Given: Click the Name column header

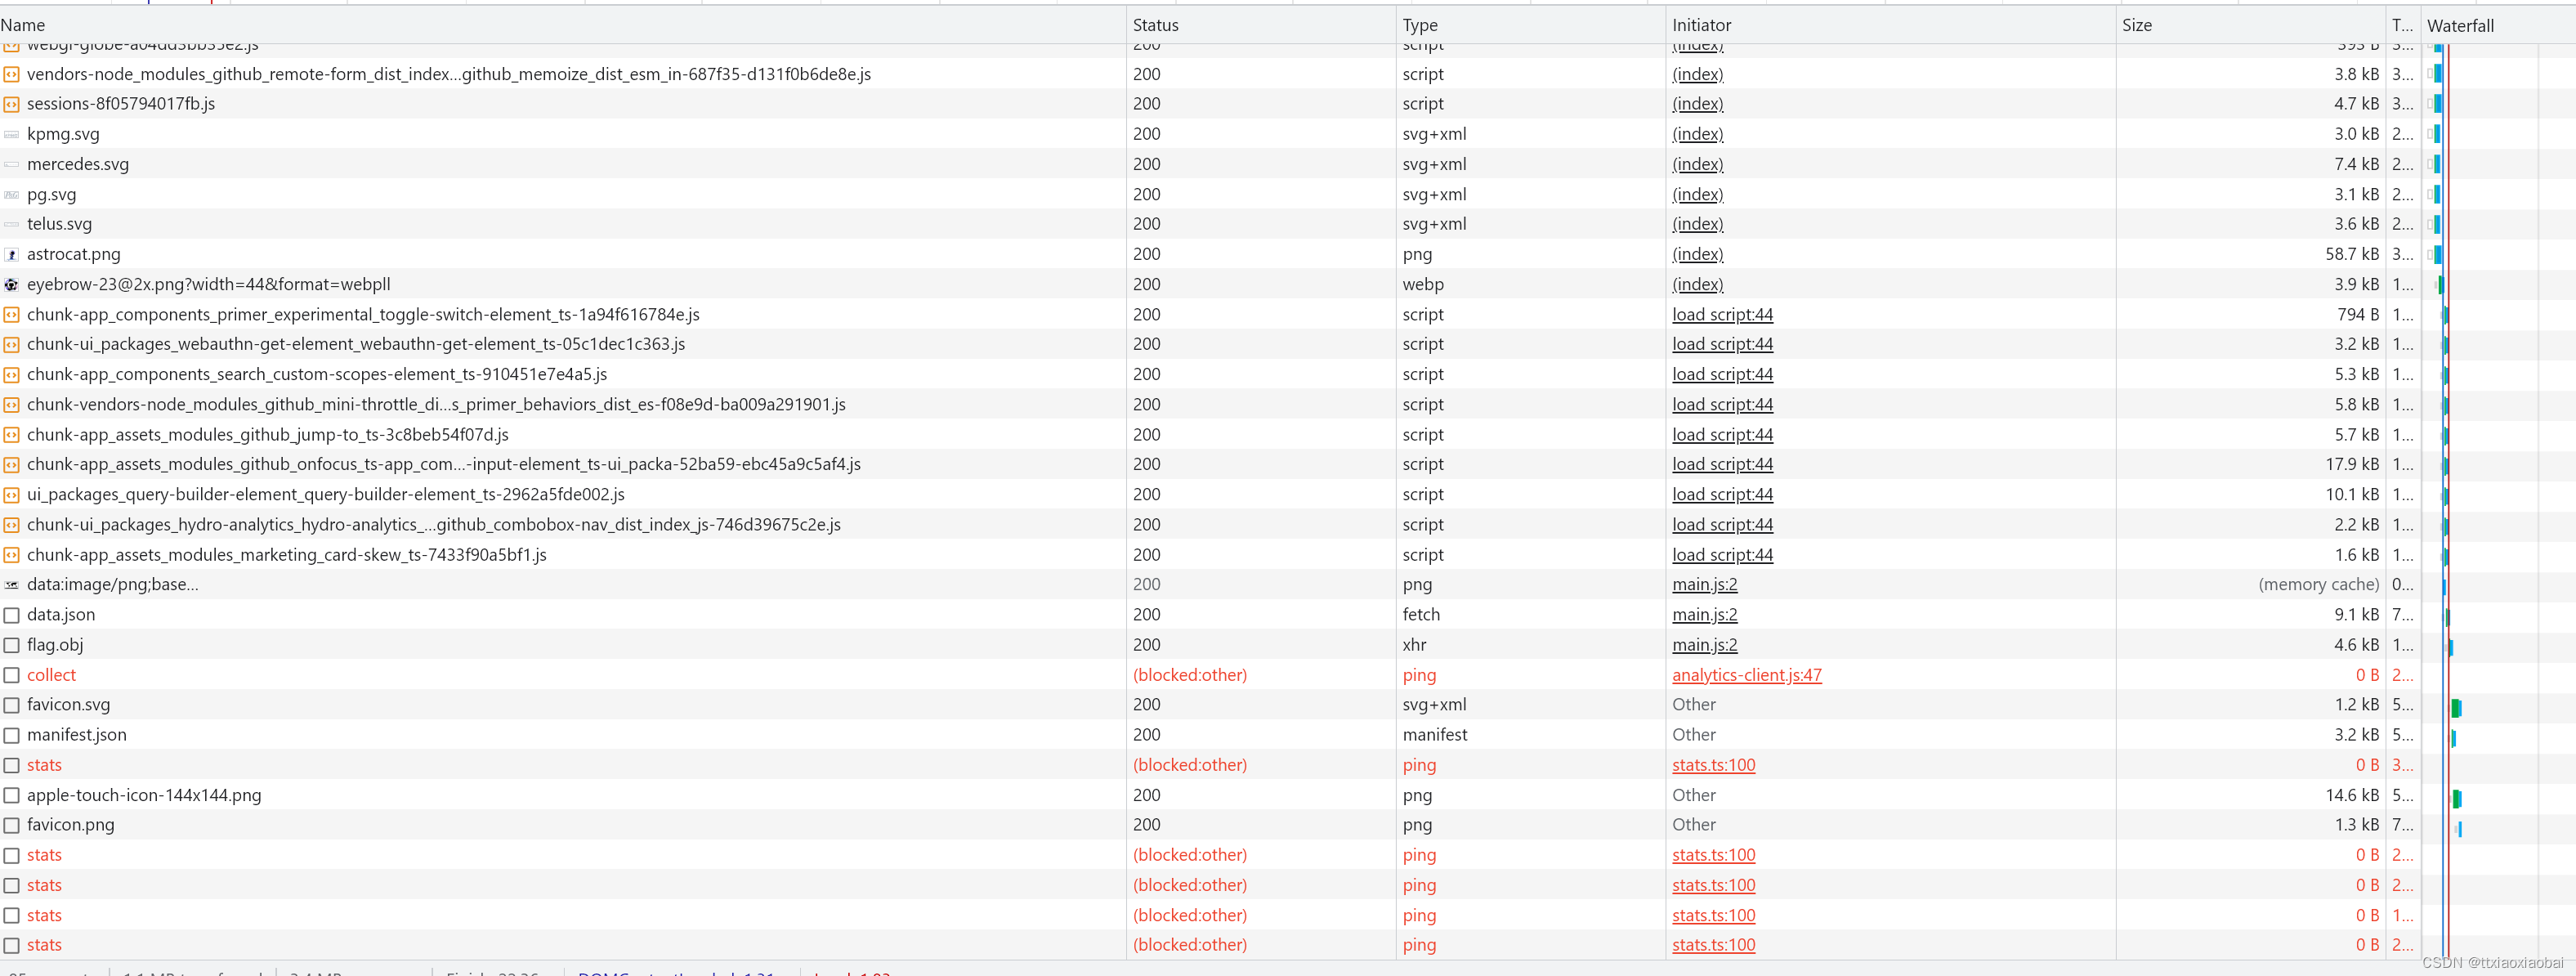Looking at the screenshot, I should tap(23, 25).
